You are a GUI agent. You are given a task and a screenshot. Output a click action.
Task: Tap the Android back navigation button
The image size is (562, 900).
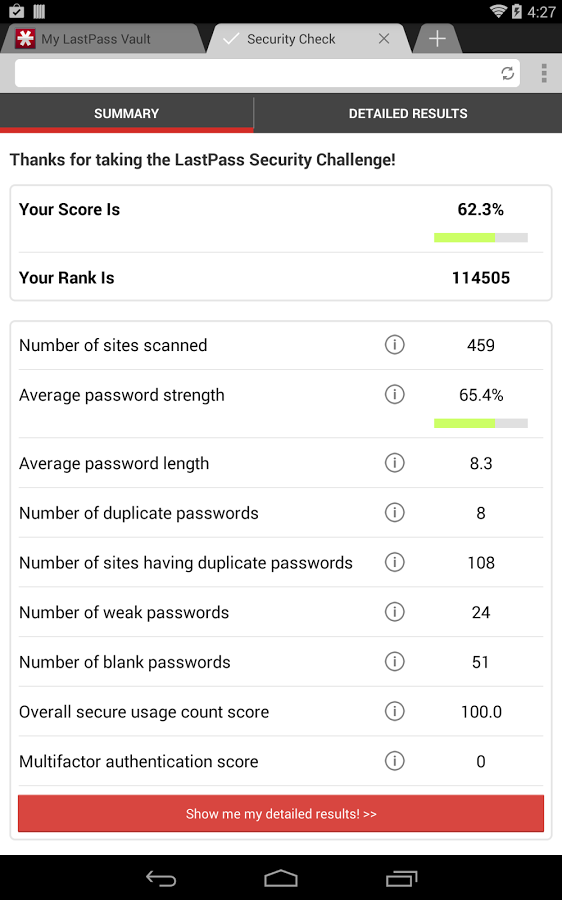click(161, 878)
